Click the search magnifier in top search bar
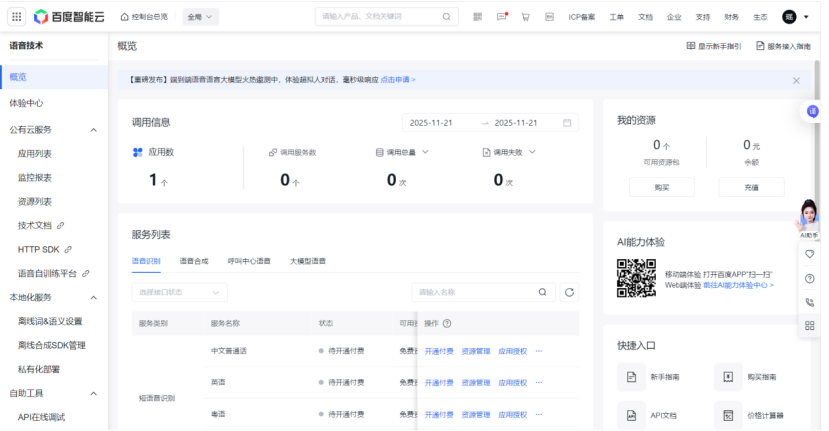The width and height of the screenshot is (829, 431). 446,17
